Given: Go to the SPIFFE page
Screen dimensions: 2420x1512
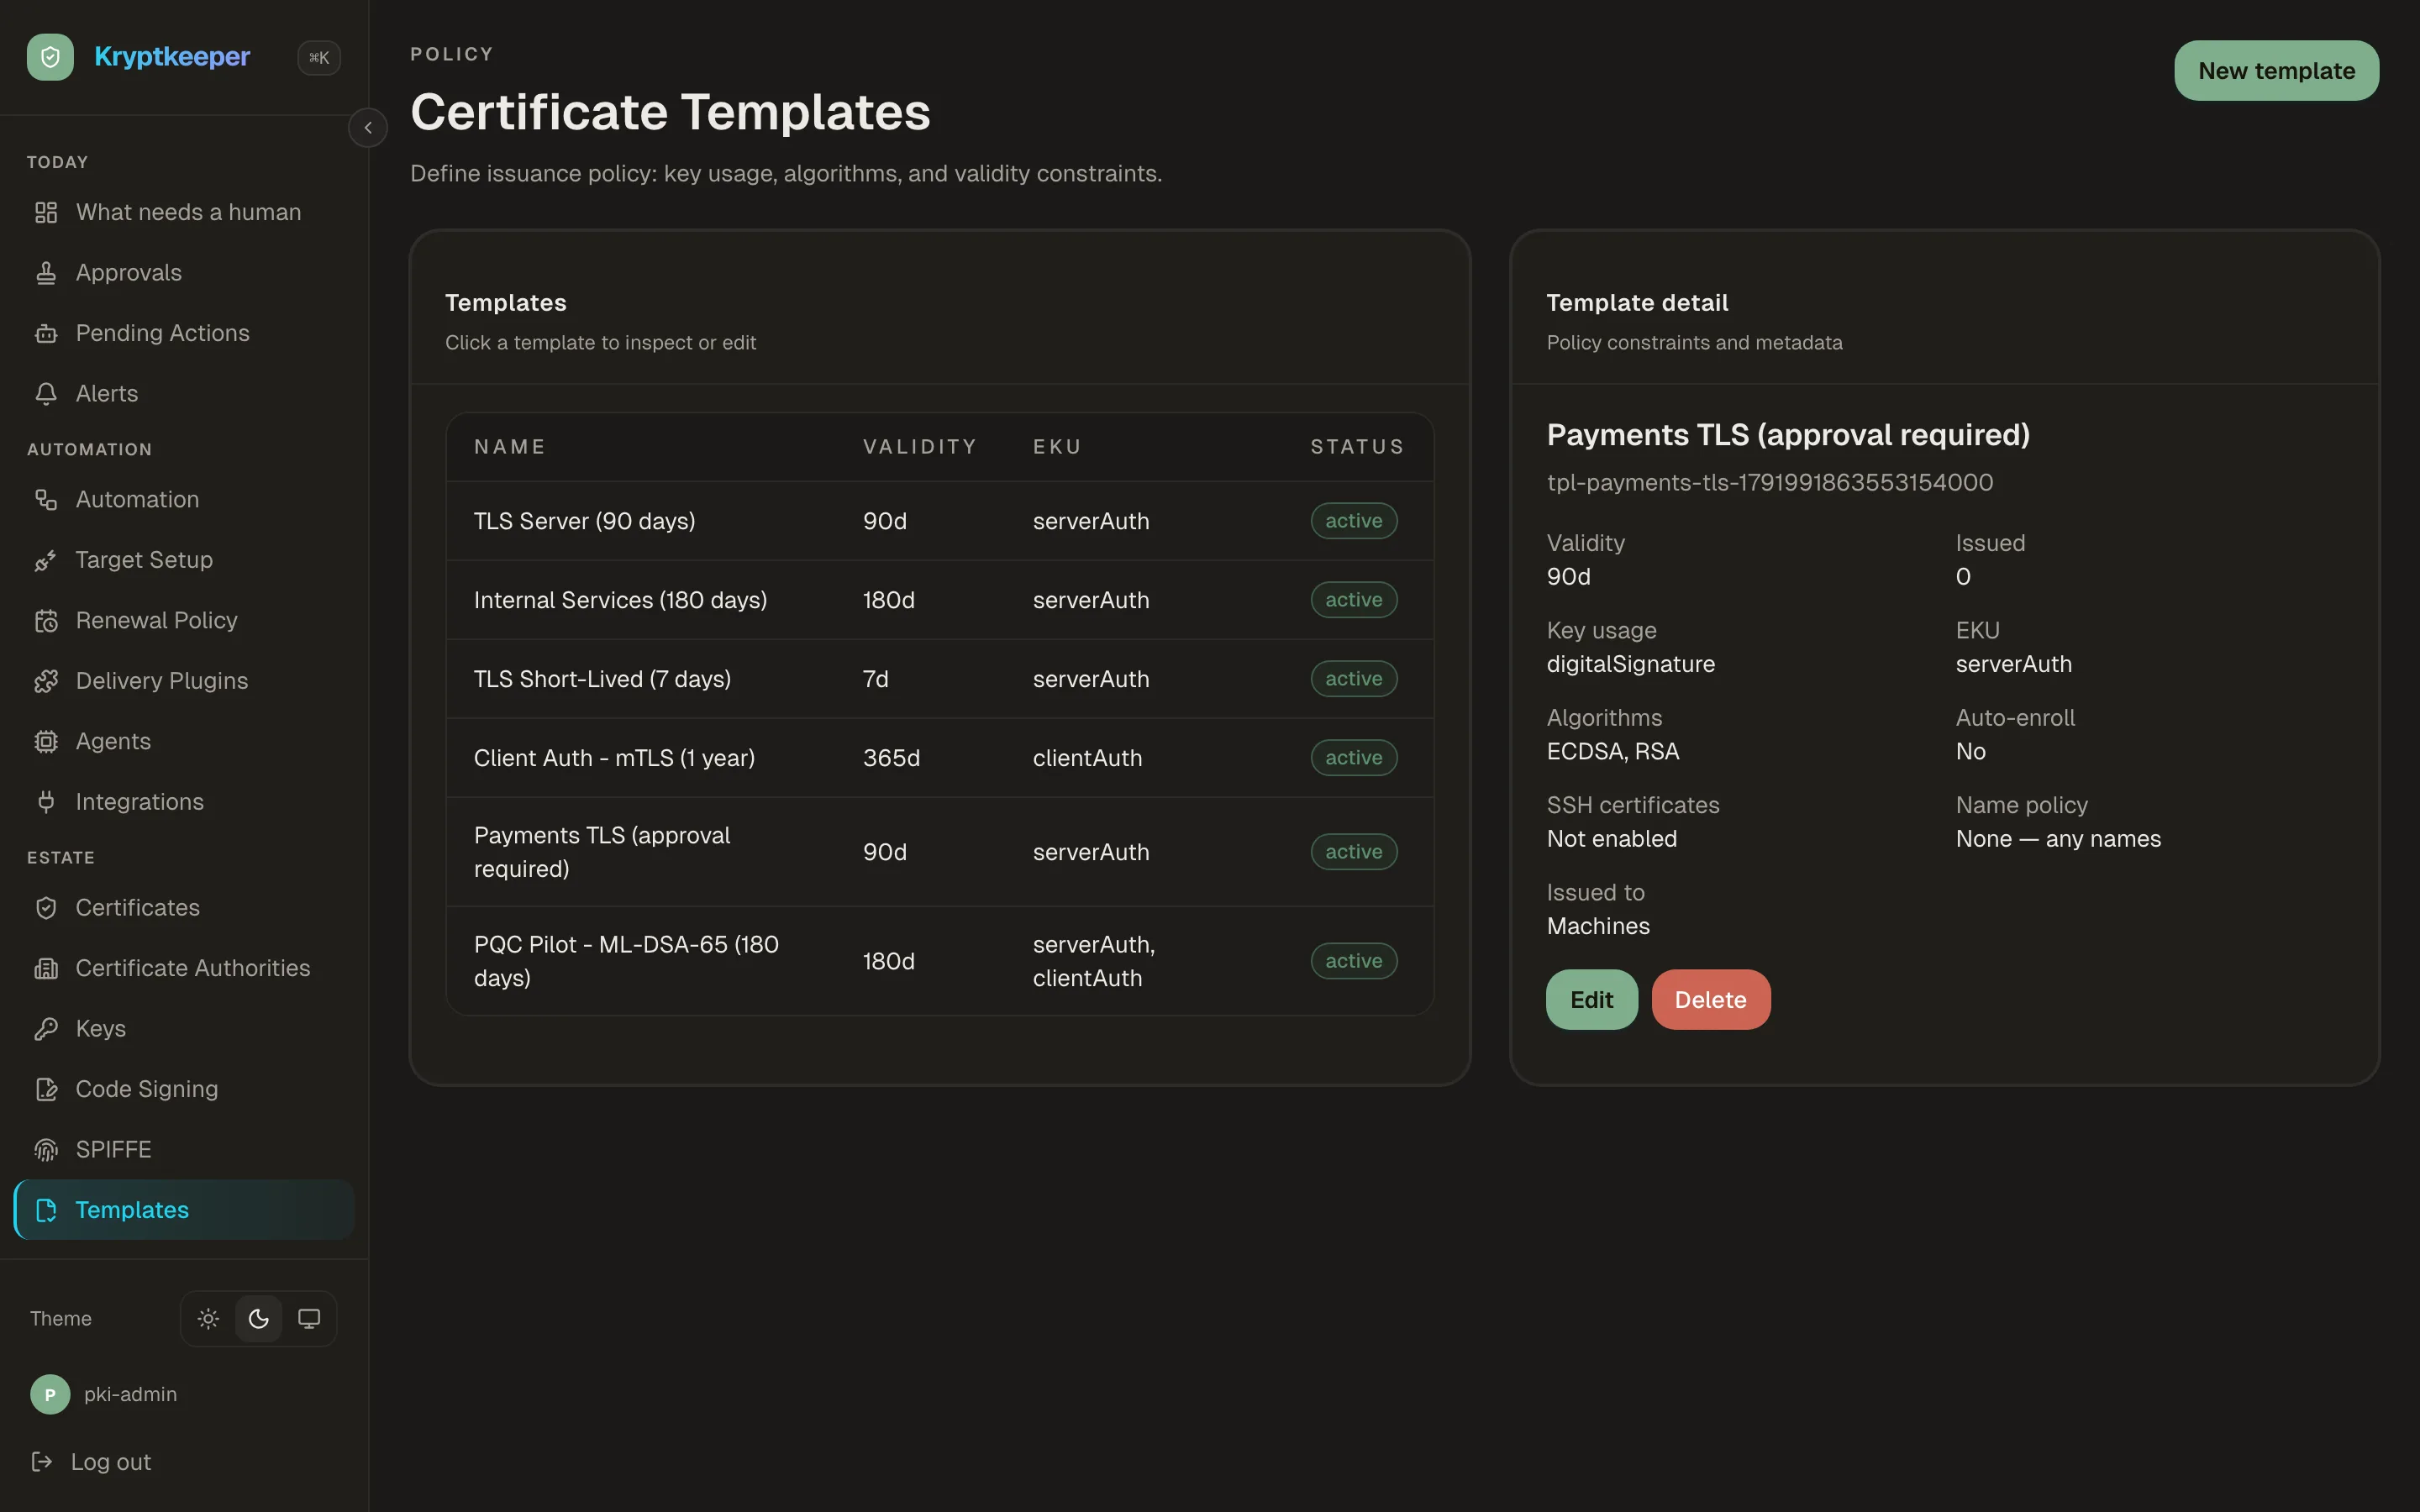Looking at the screenshot, I should coord(184,1150).
